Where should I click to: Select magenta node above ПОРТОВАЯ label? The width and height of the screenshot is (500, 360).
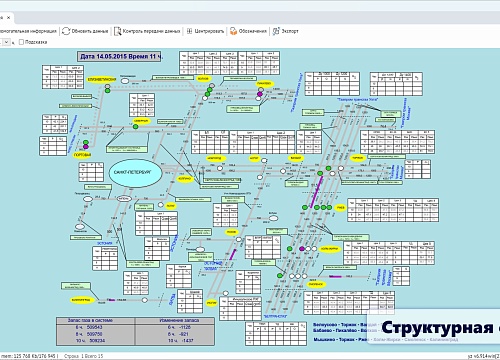[x=86, y=147]
